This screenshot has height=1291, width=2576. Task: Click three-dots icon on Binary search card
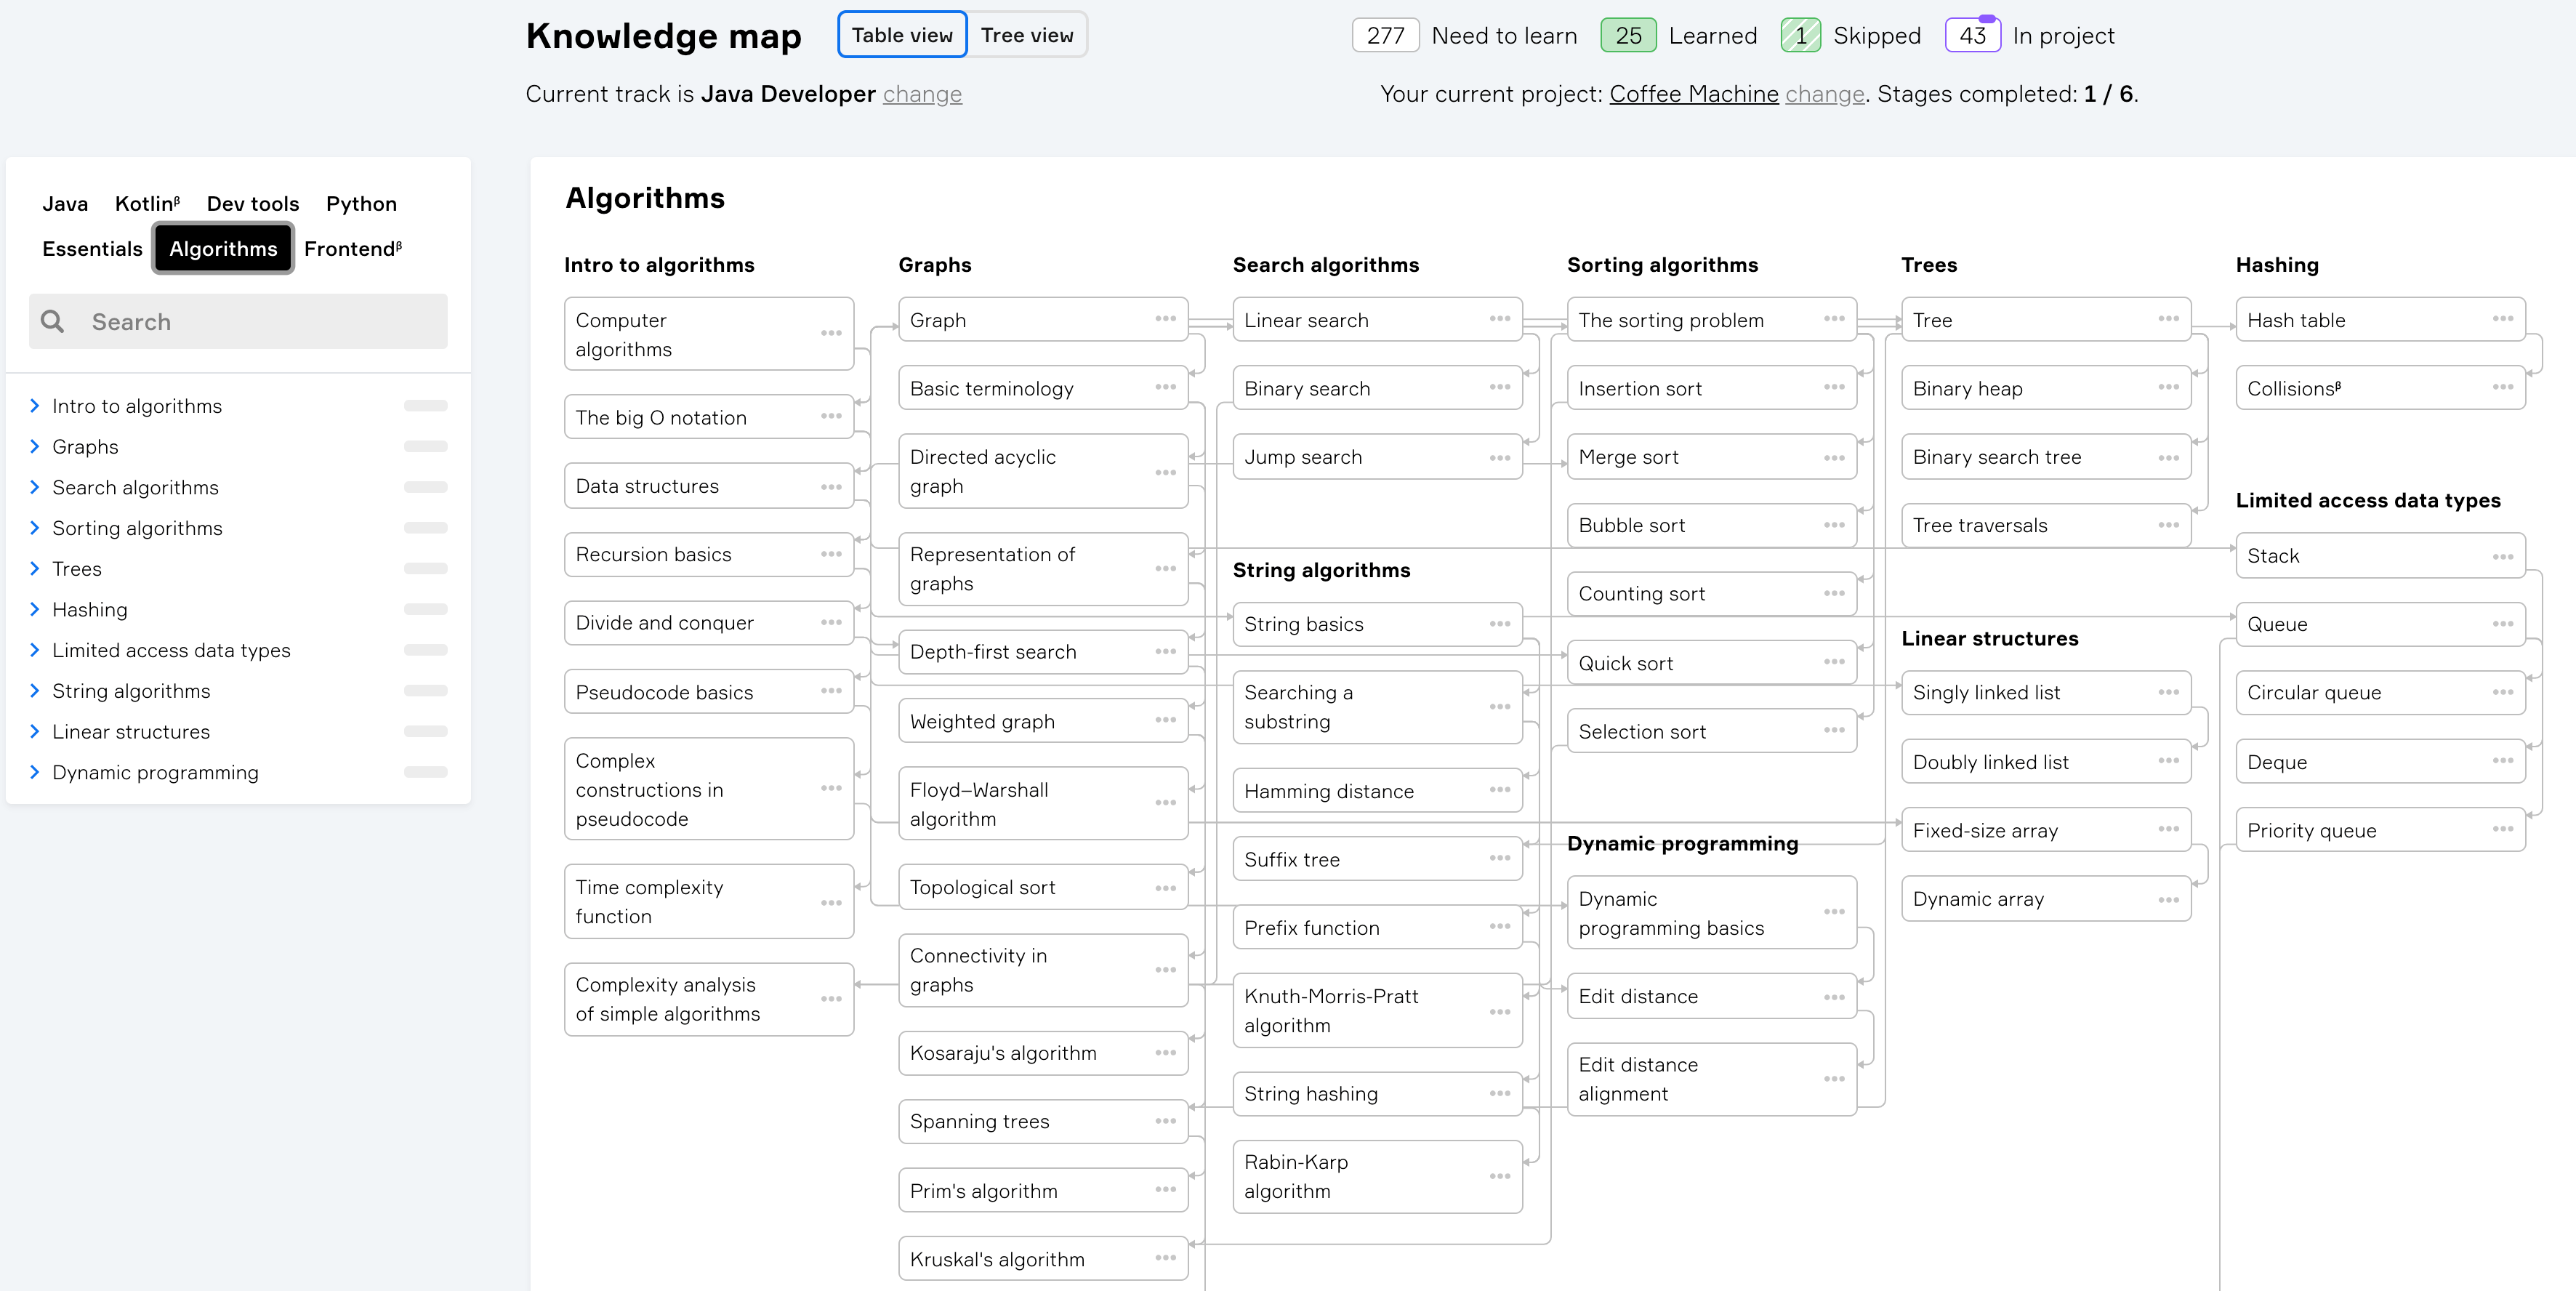[1499, 388]
